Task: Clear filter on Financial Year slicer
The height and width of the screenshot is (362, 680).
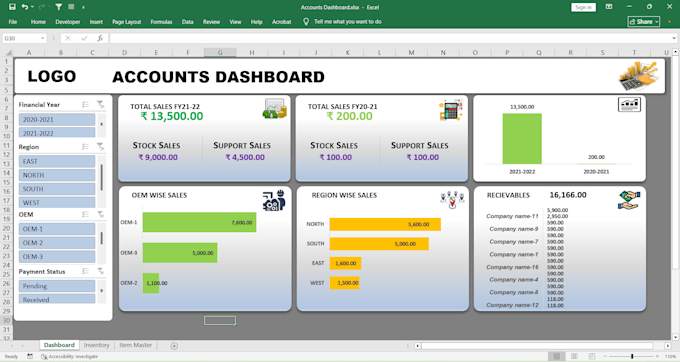Action: tap(100, 104)
